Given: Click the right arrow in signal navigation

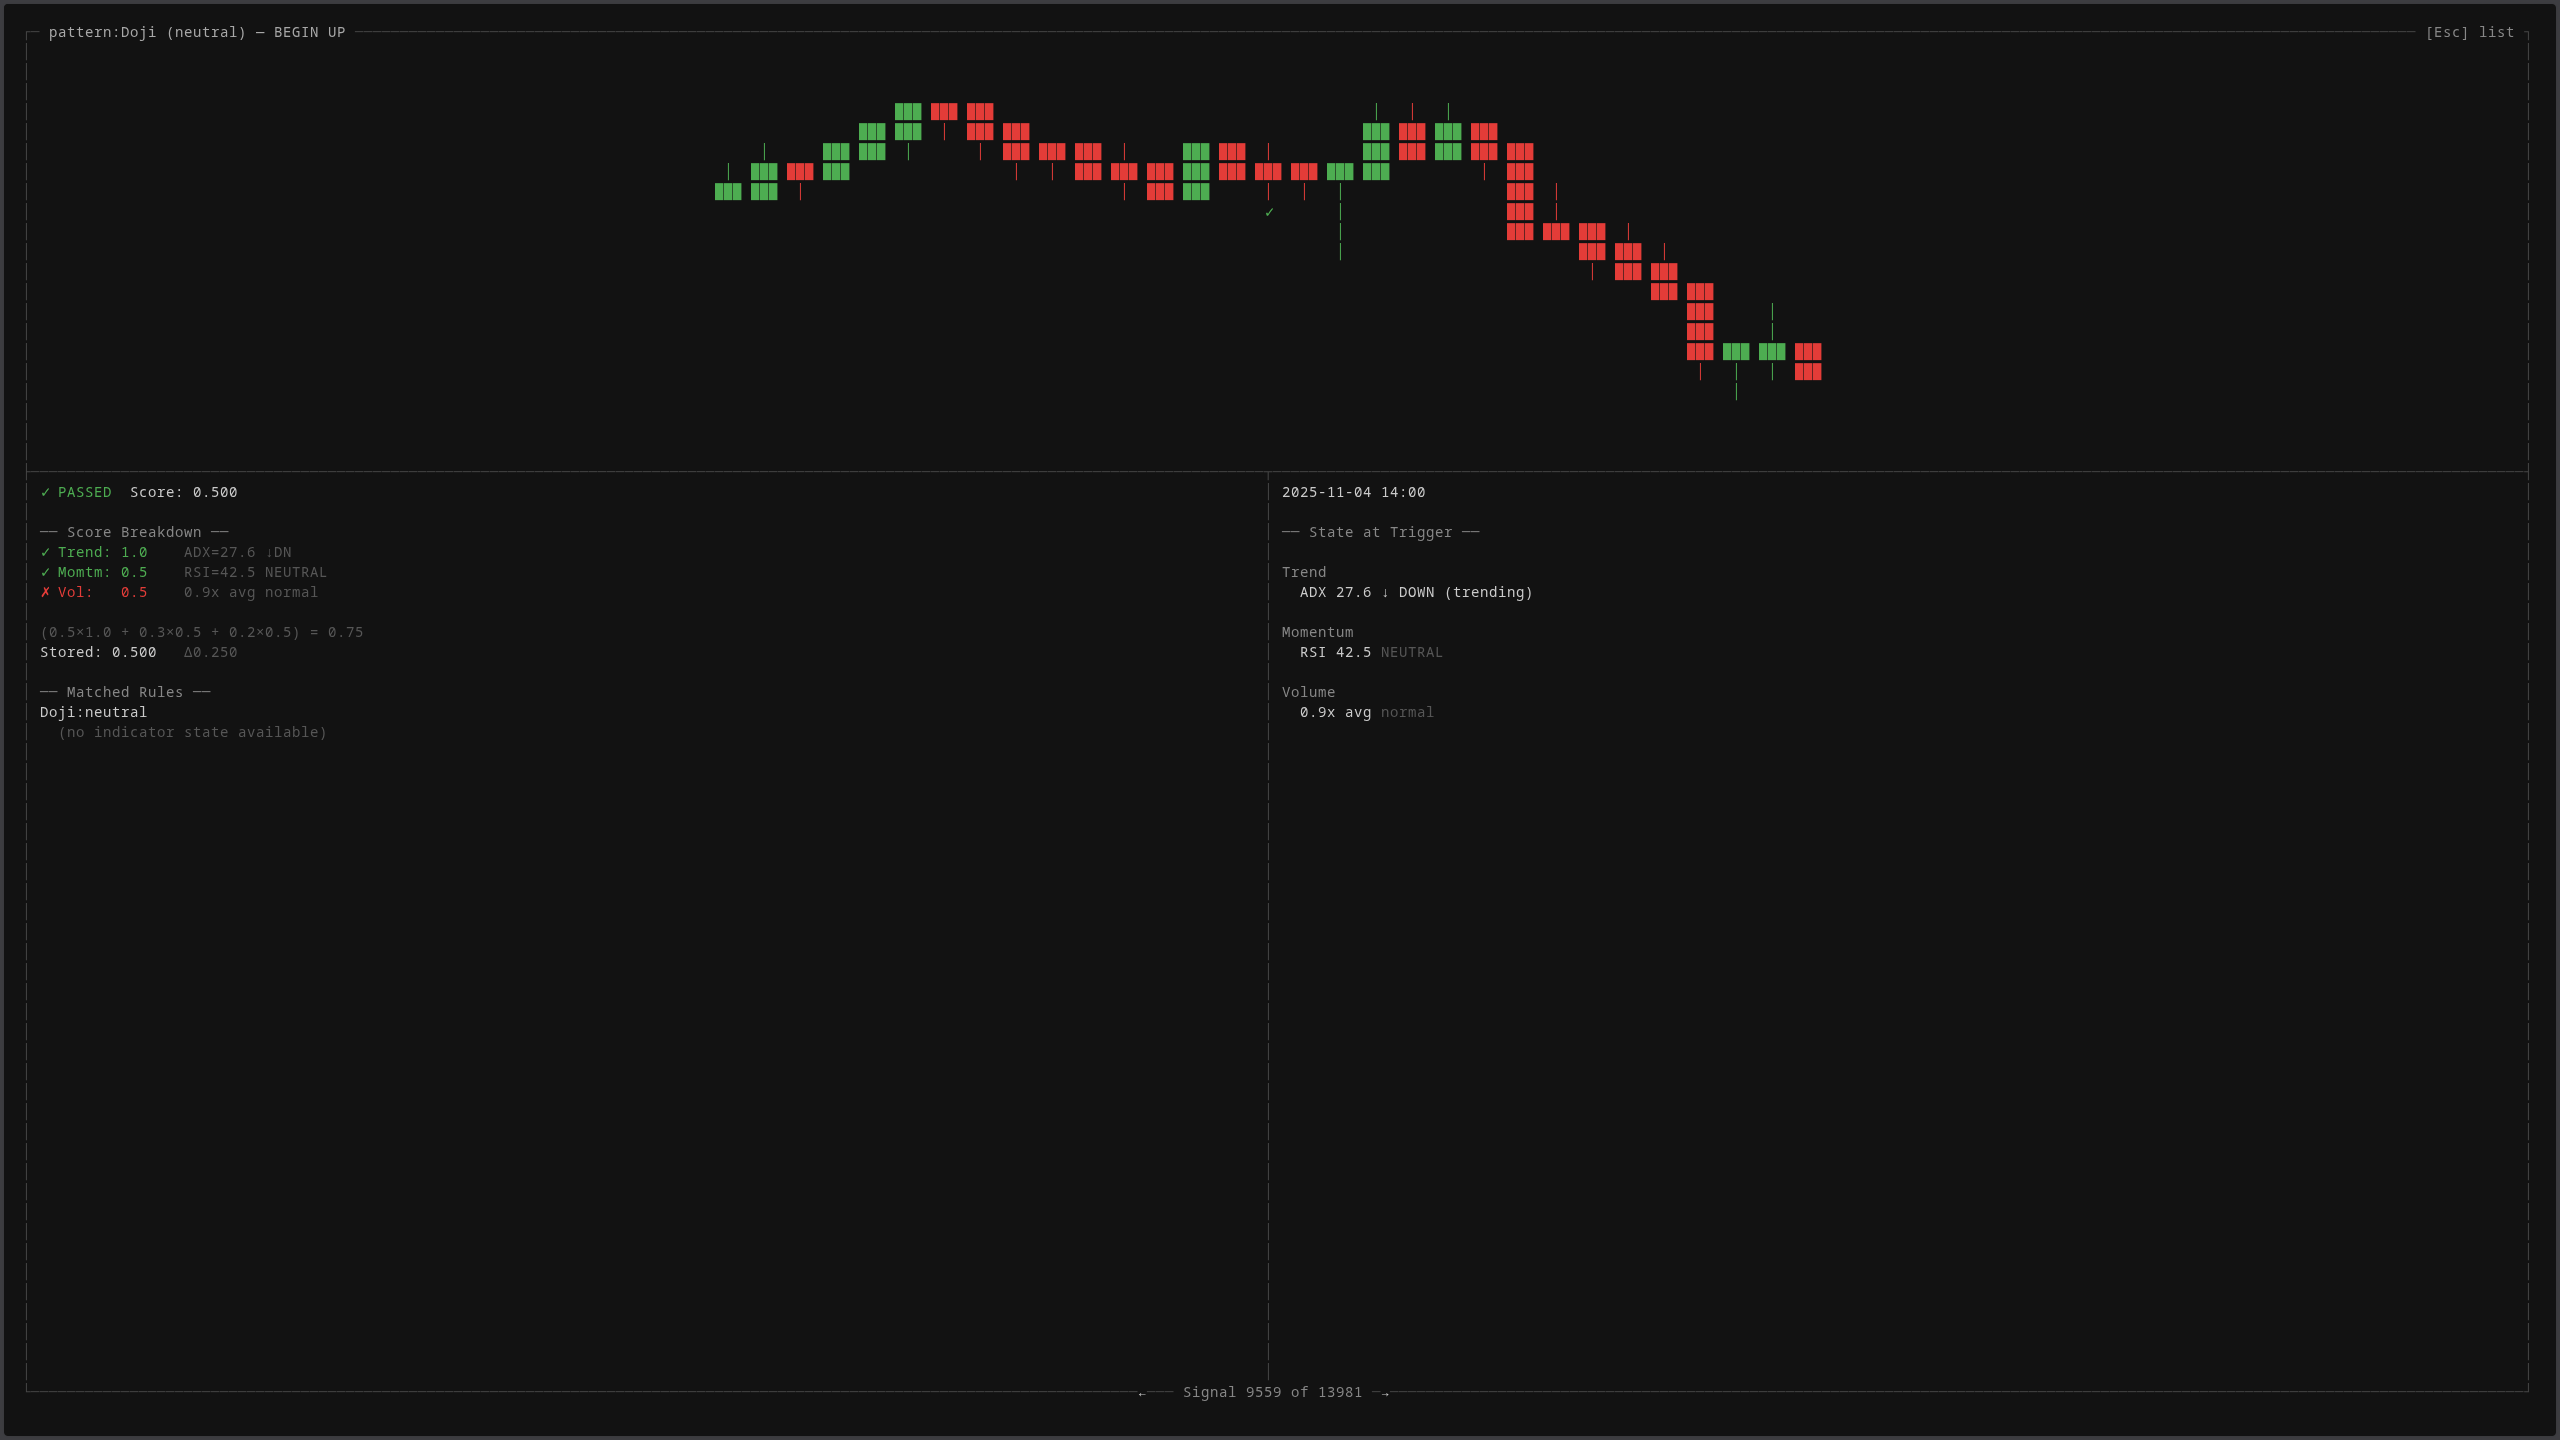Looking at the screenshot, I should click(x=1384, y=1392).
